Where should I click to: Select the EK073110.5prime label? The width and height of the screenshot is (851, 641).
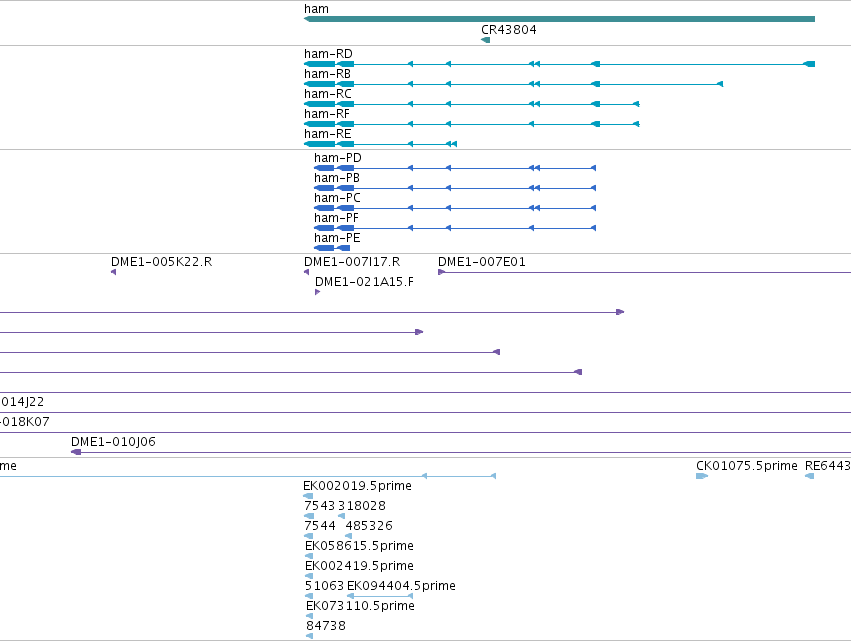coord(360,607)
